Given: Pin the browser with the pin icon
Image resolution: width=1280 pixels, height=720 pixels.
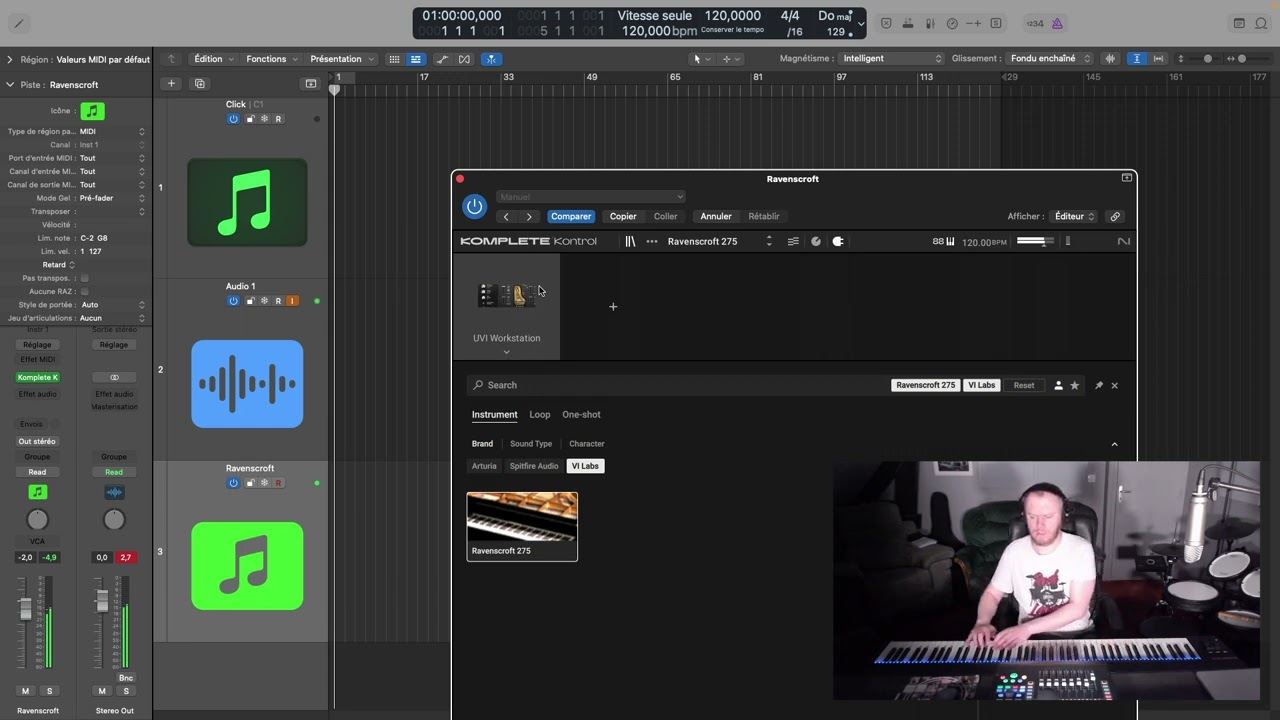Looking at the screenshot, I should 1099,385.
